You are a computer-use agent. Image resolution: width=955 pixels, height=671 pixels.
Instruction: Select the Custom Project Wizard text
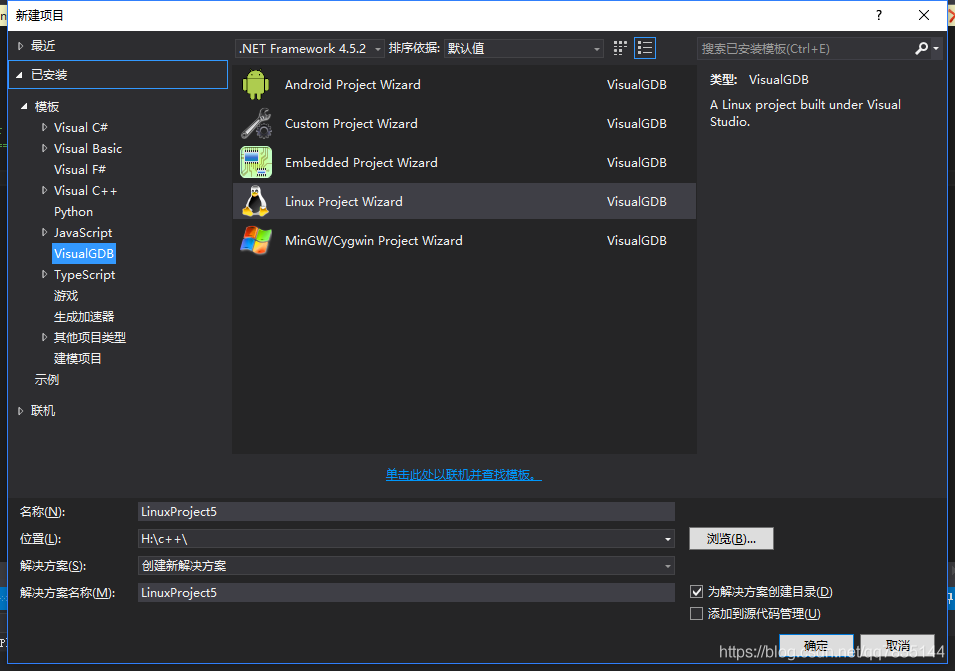[351, 124]
